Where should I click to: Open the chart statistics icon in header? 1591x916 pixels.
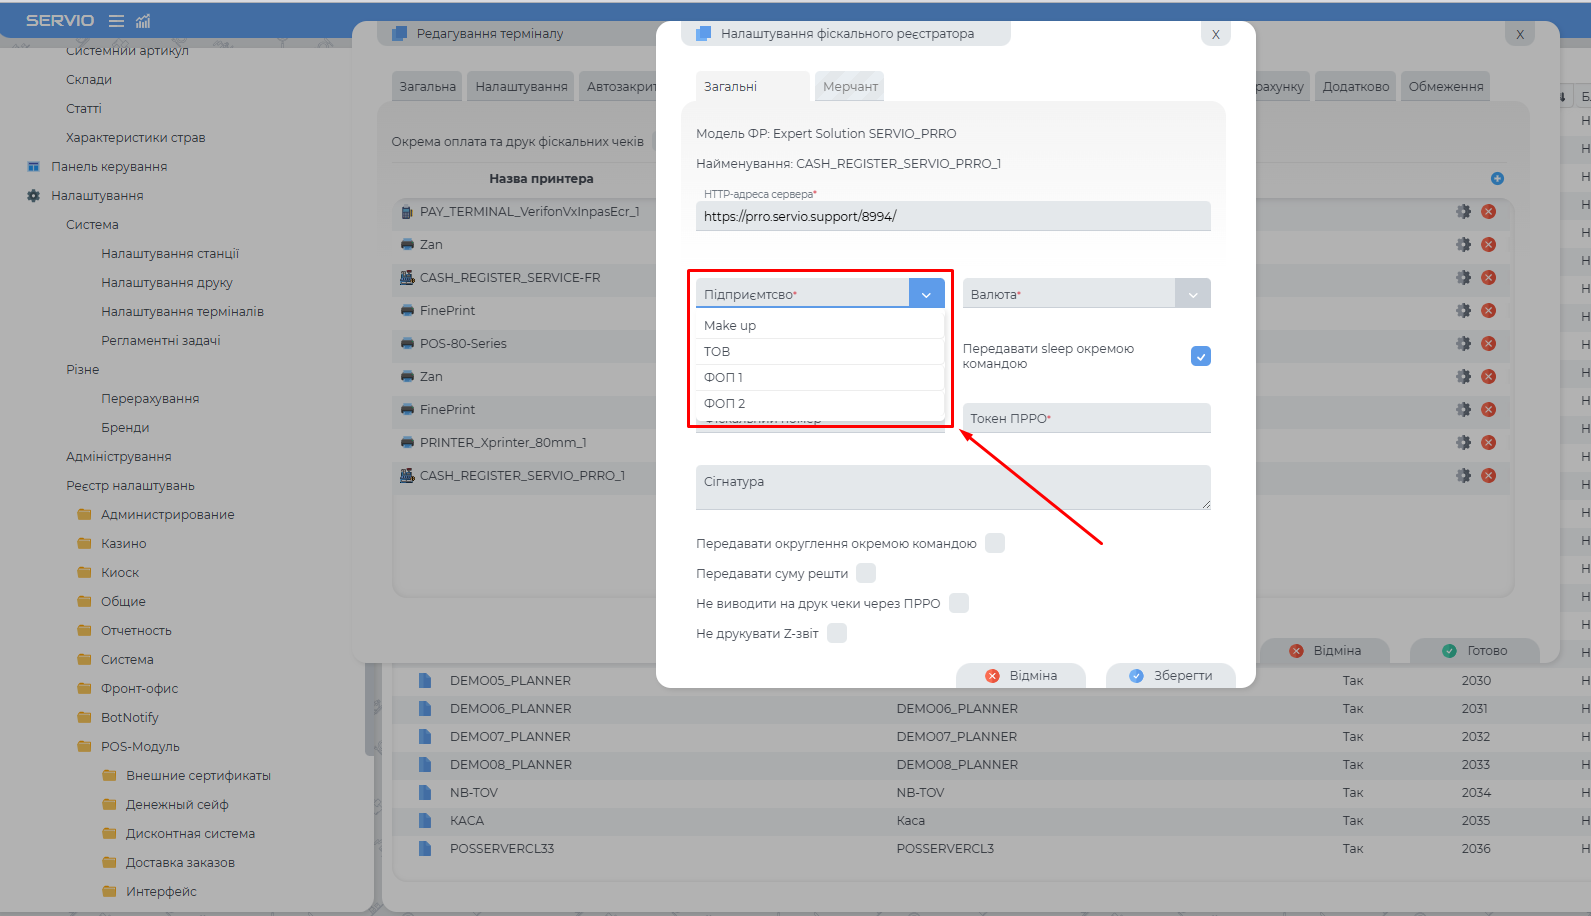pos(143,21)
